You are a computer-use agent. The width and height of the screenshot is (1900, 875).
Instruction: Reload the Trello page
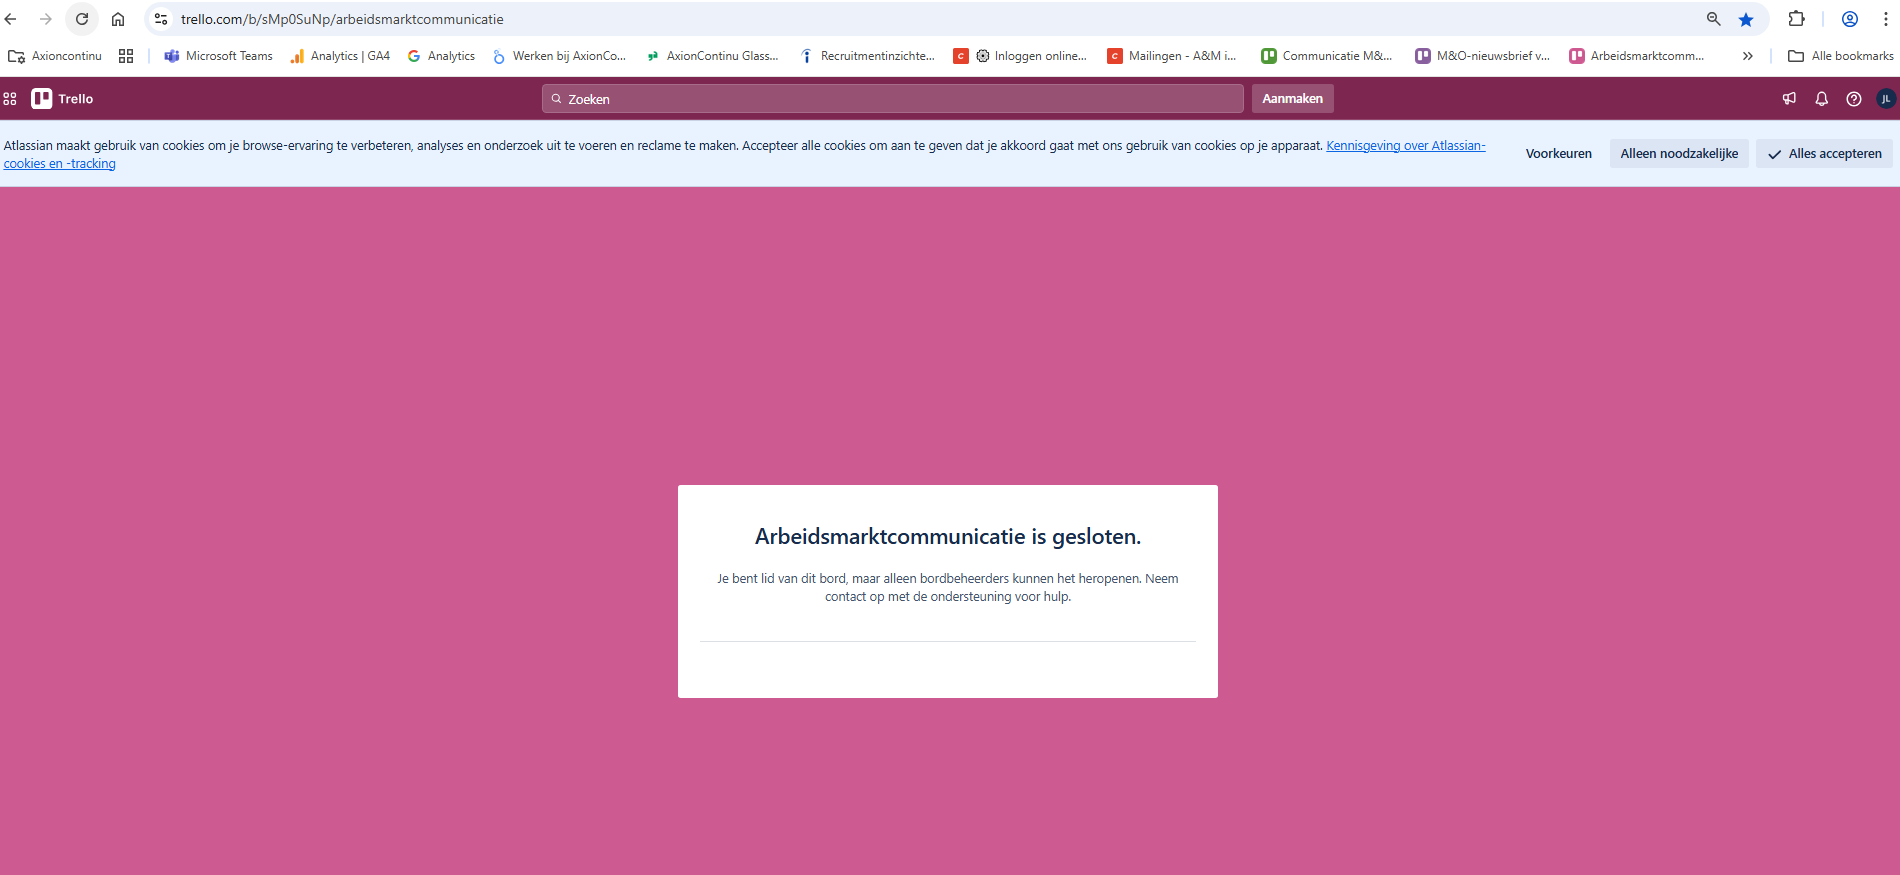click(x=82, y=19)
